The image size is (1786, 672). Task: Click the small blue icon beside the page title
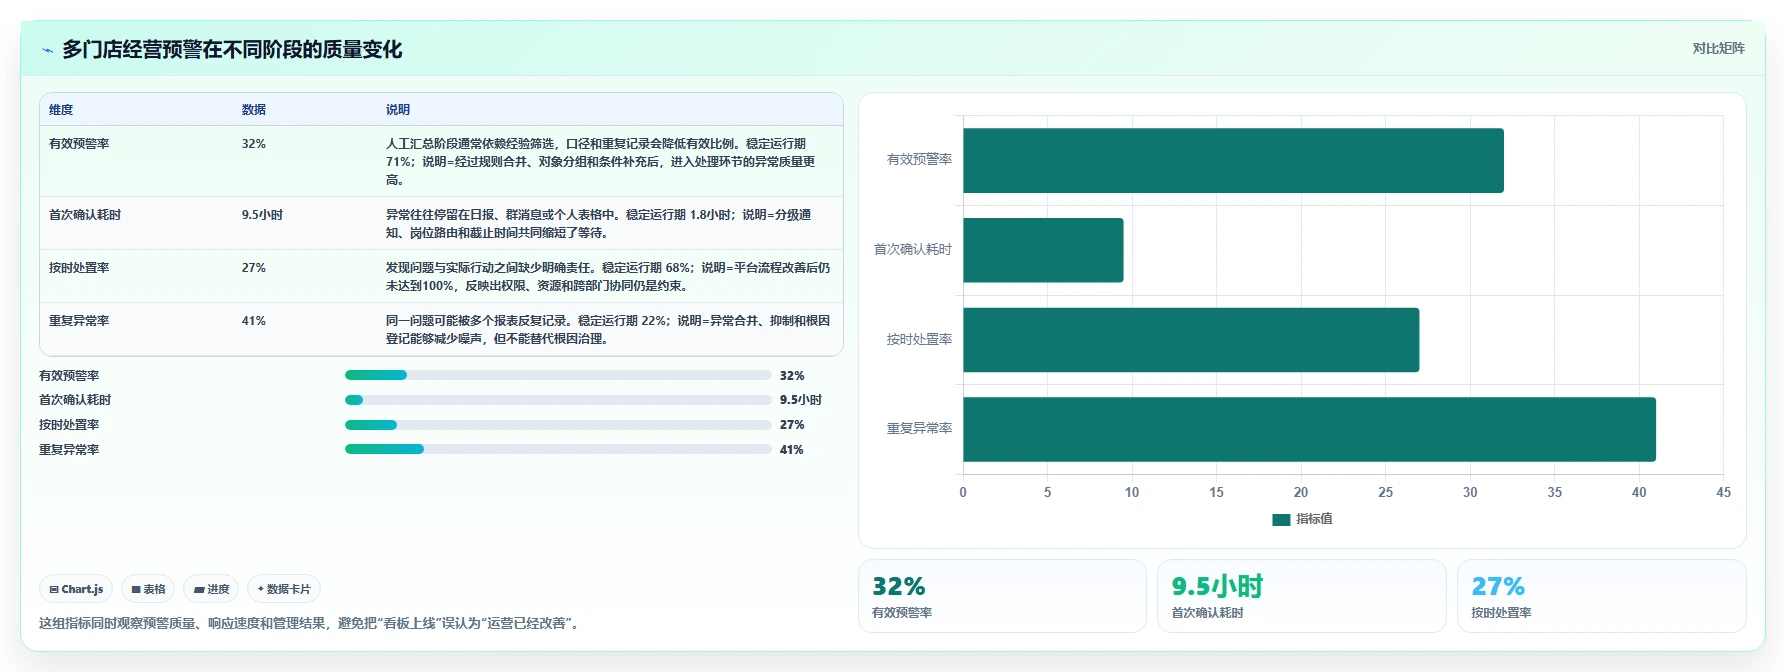pos(47,50)
